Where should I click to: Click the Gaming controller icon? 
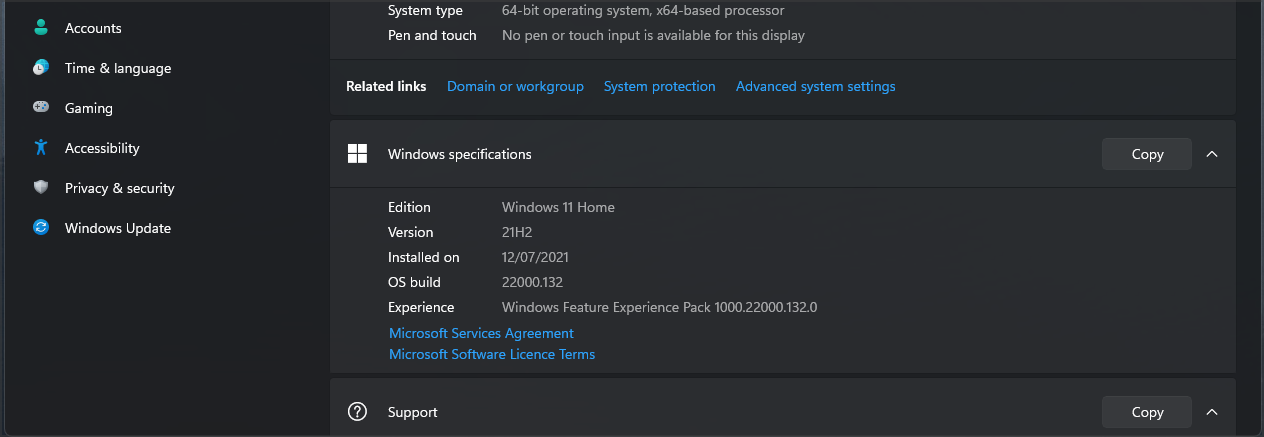[x=41, y=108]
